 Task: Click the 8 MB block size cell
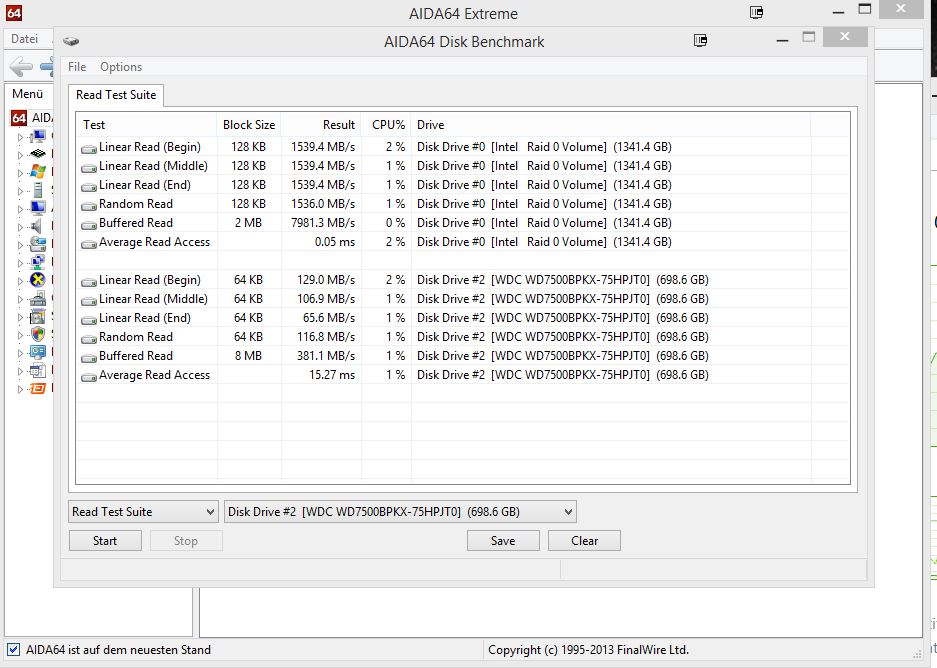click(x=249, y=356)
